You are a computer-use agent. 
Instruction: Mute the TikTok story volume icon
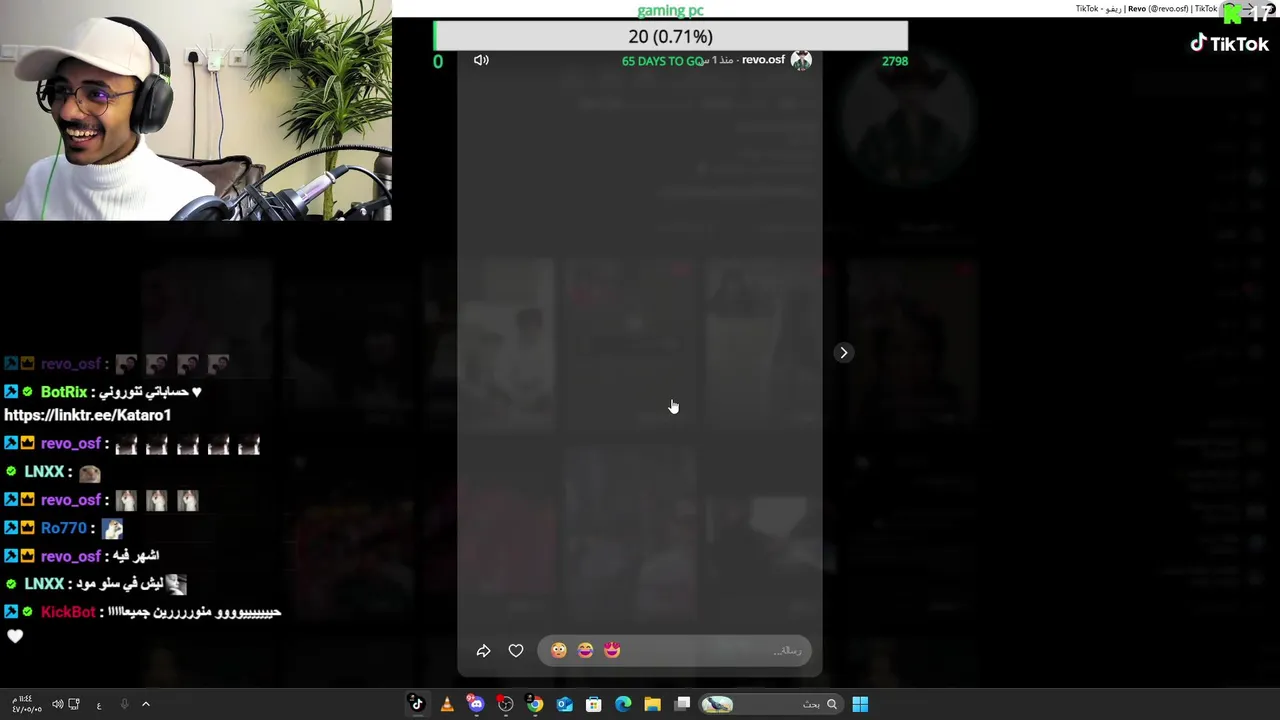(x=481, y=60)
